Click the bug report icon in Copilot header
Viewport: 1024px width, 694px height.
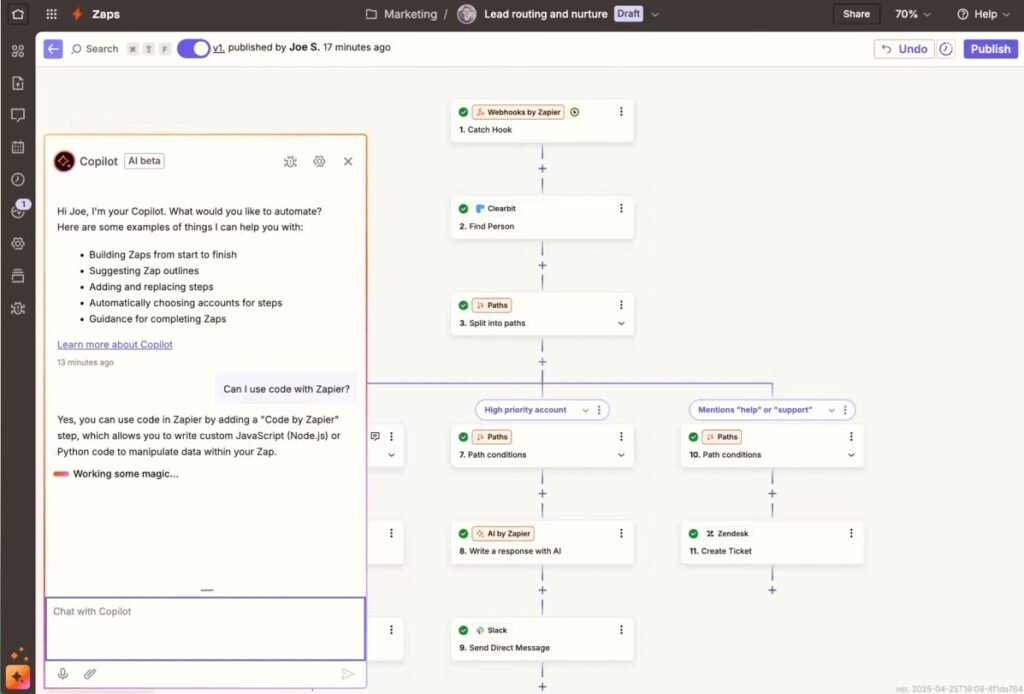(x=290, y=161)
